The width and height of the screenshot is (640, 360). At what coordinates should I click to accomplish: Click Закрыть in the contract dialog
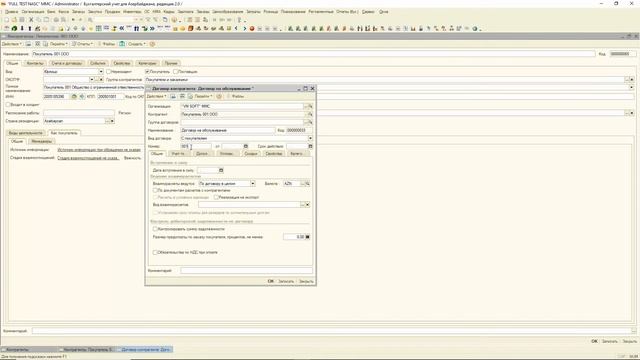click(306, 281)
